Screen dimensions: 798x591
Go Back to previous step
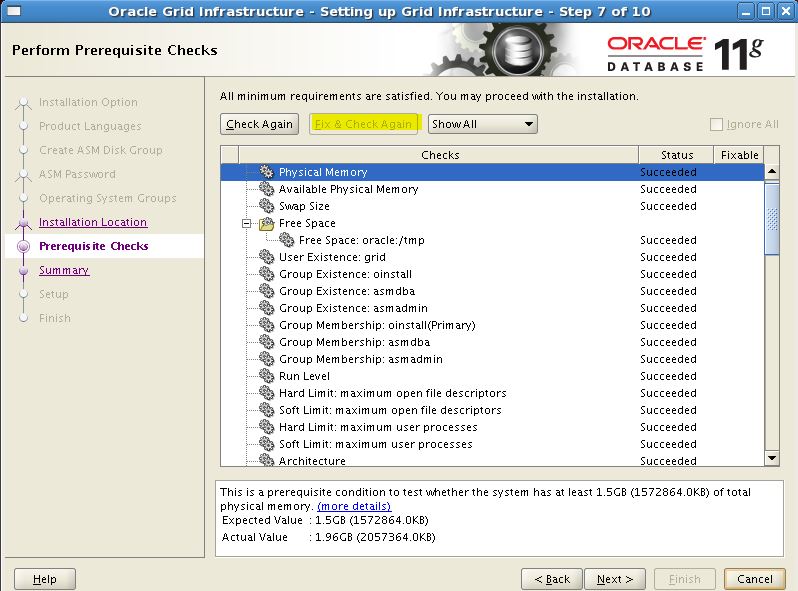552,579
